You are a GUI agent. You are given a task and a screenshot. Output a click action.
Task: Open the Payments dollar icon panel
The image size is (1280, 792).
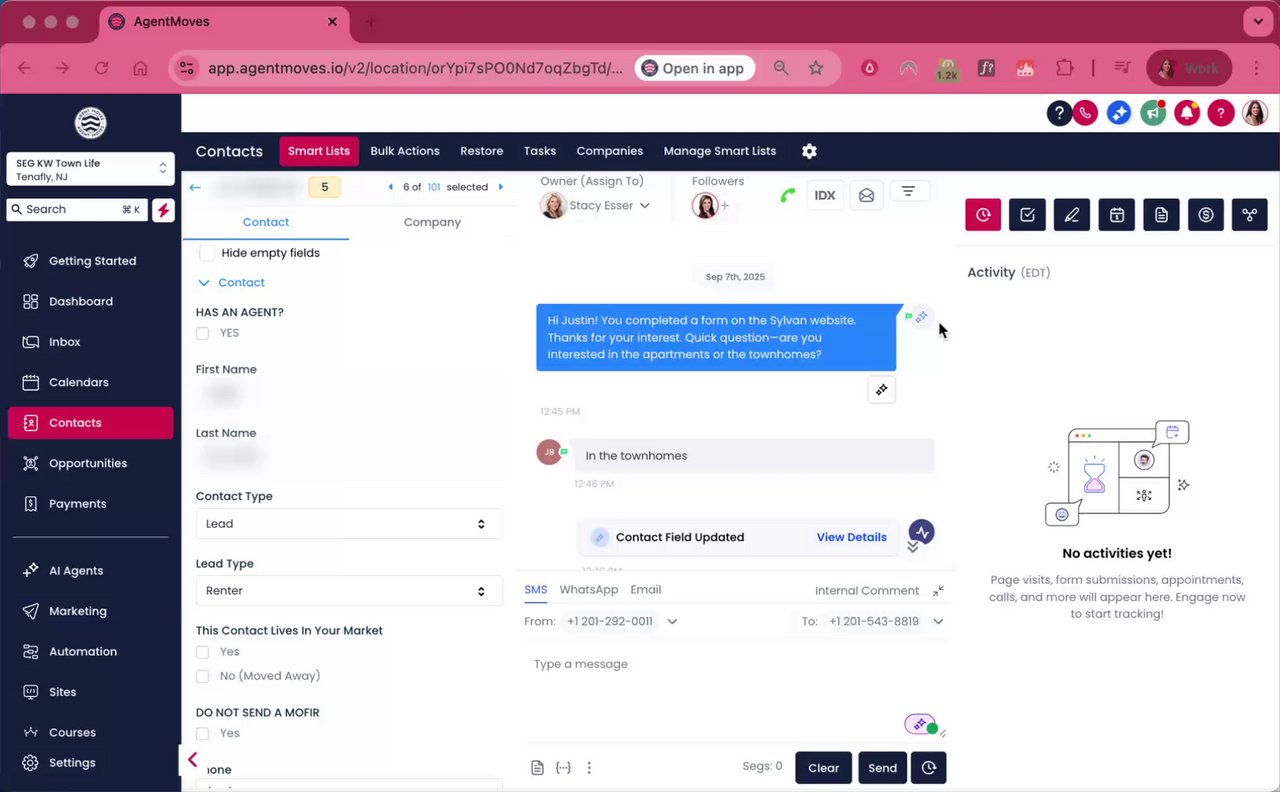[x=1206, y=215]
